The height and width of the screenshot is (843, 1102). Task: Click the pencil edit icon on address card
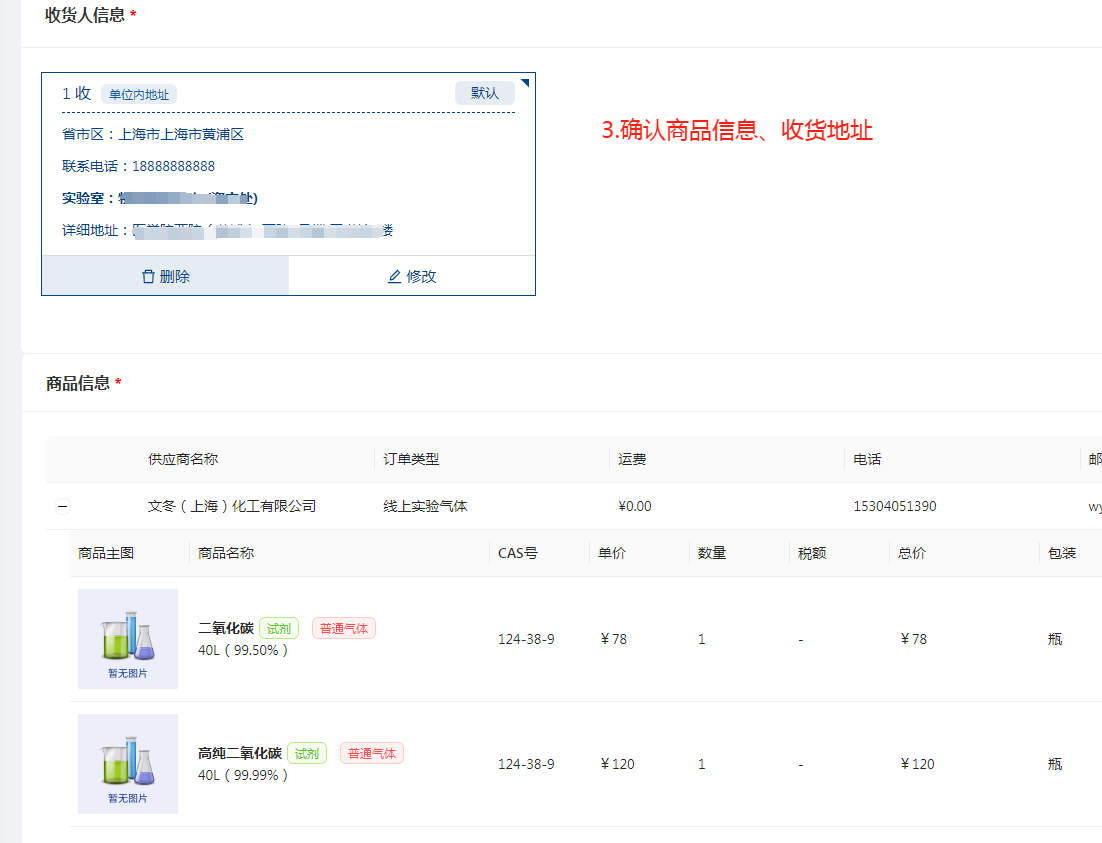394,277
